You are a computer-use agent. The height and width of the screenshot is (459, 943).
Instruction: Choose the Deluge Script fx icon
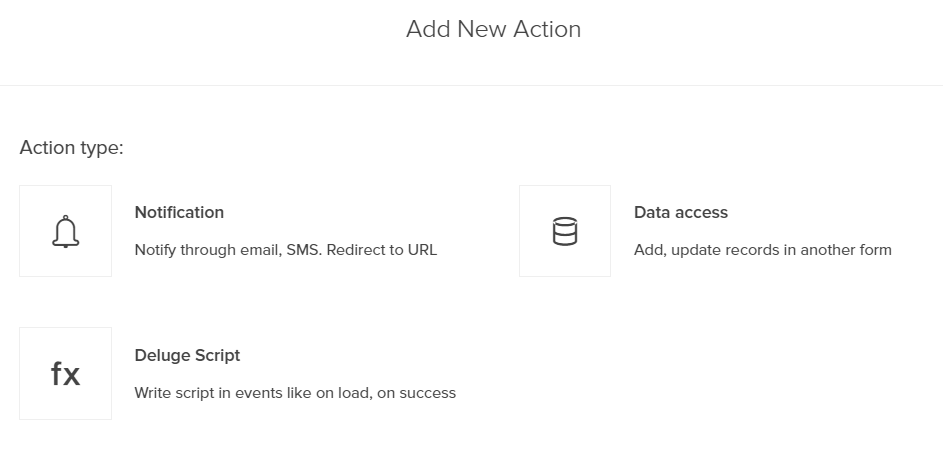pyautogui.click(x=65, y=374)
